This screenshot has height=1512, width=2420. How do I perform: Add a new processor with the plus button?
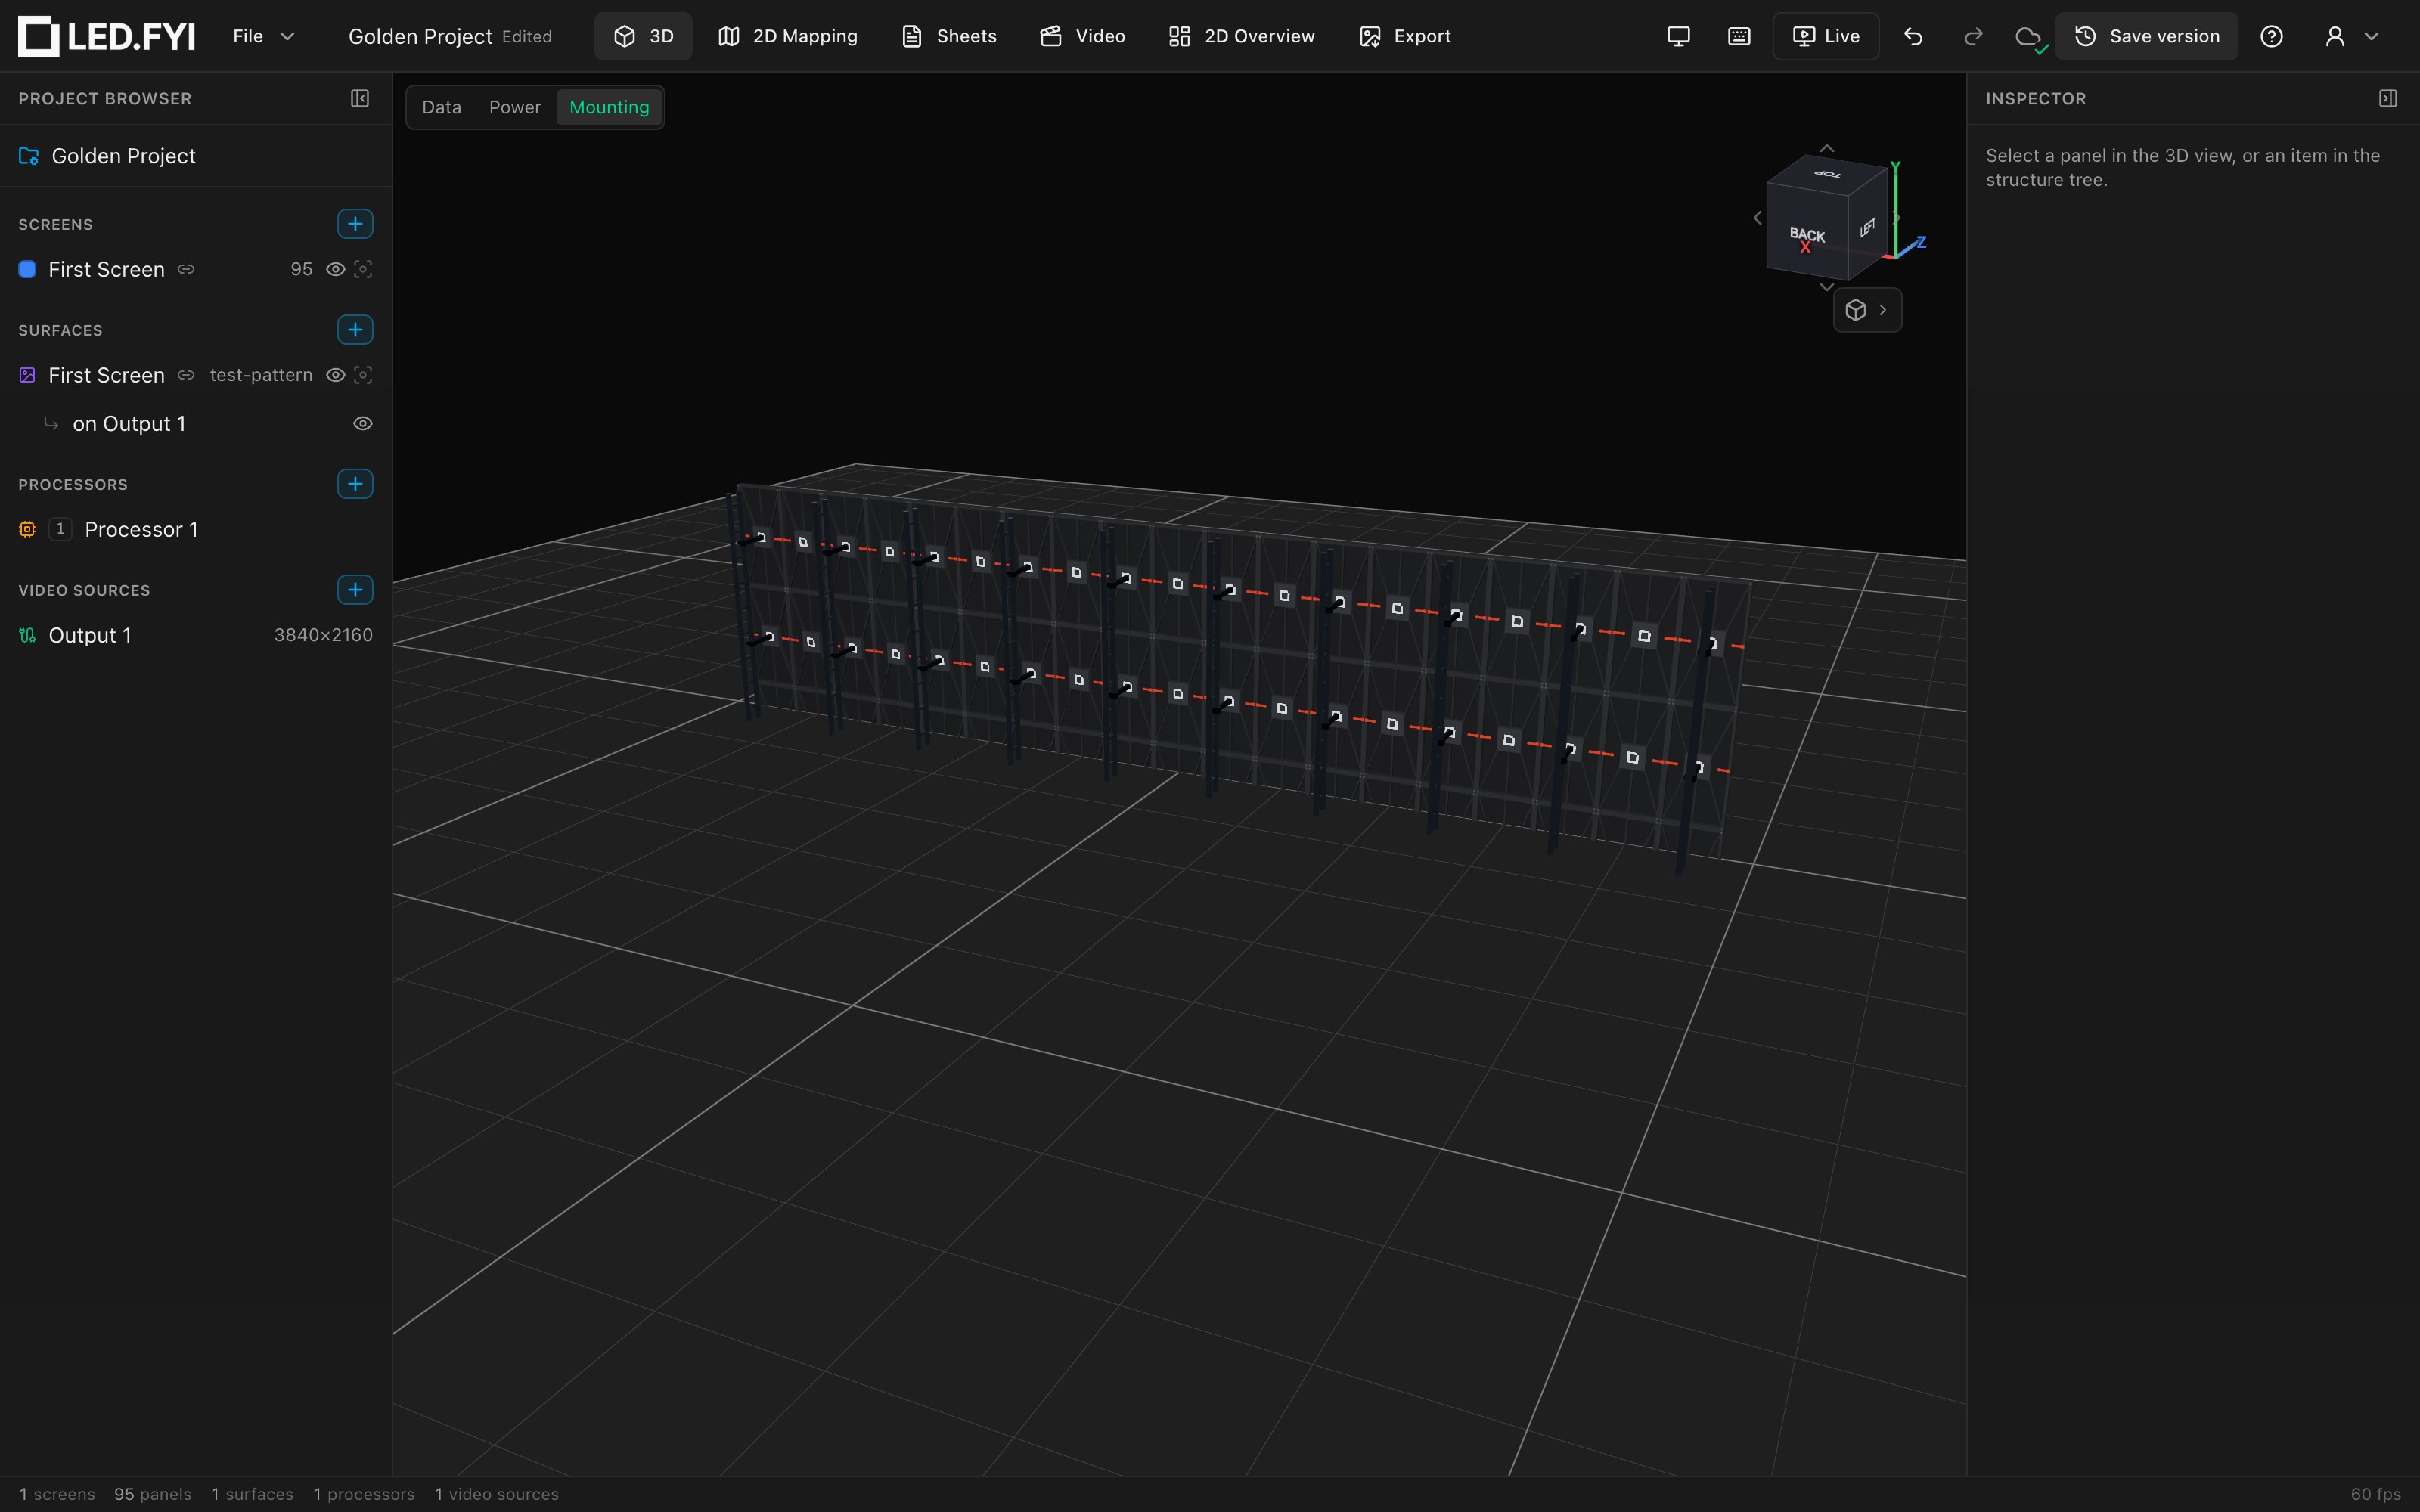point(355,484)
